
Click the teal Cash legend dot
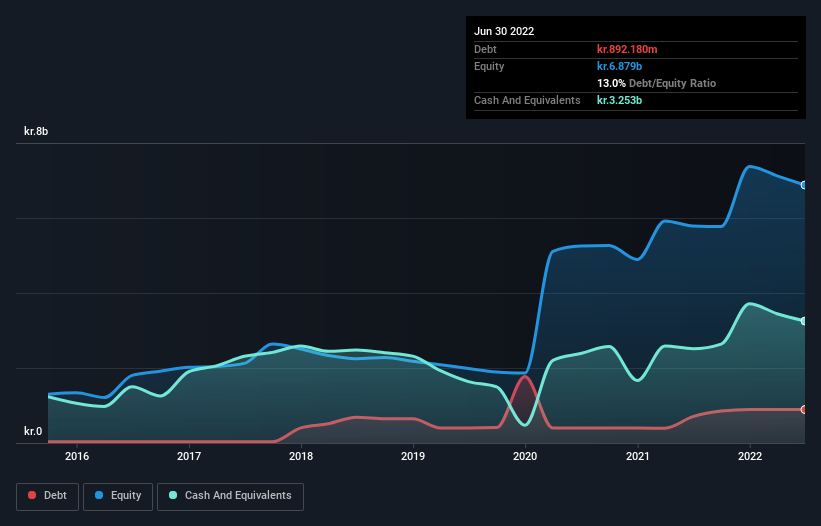pyautogui.click(x=173, y=495)
